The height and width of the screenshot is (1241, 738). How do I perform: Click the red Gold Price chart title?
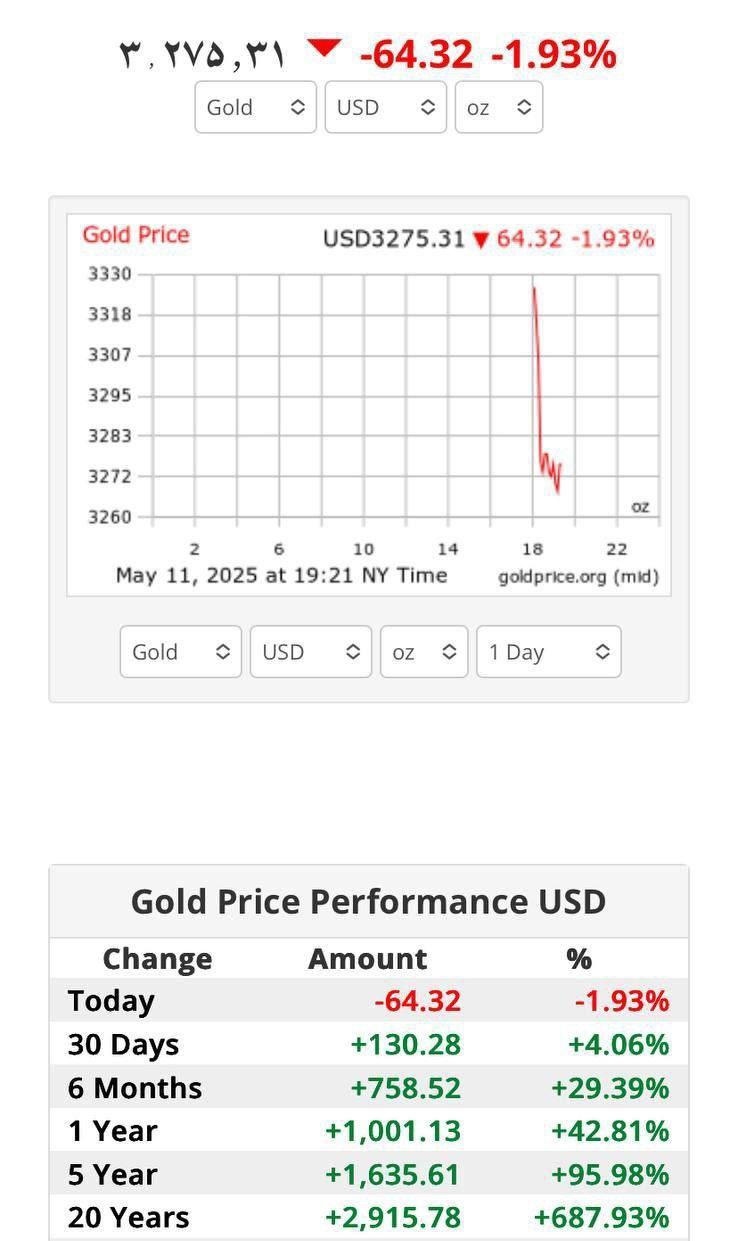(136, 235)
